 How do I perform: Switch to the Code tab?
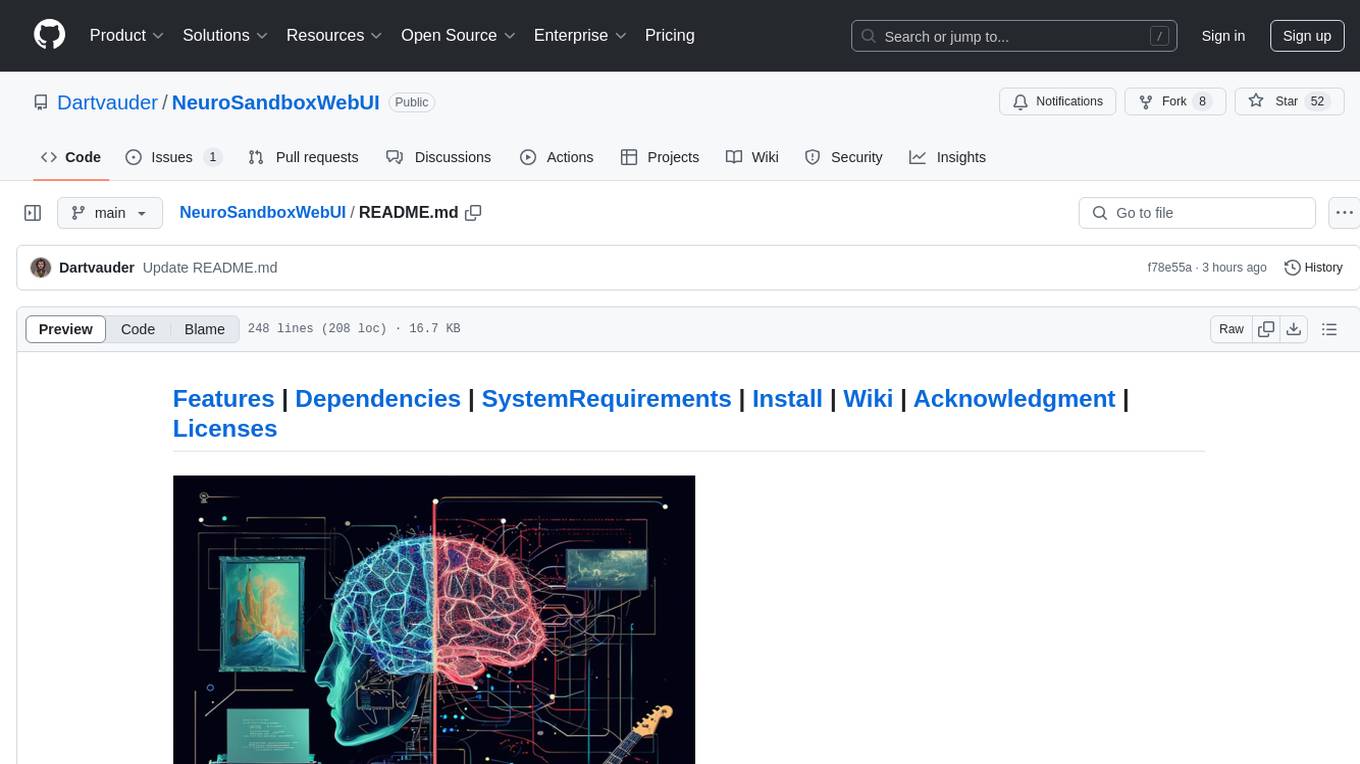(71, 157)
